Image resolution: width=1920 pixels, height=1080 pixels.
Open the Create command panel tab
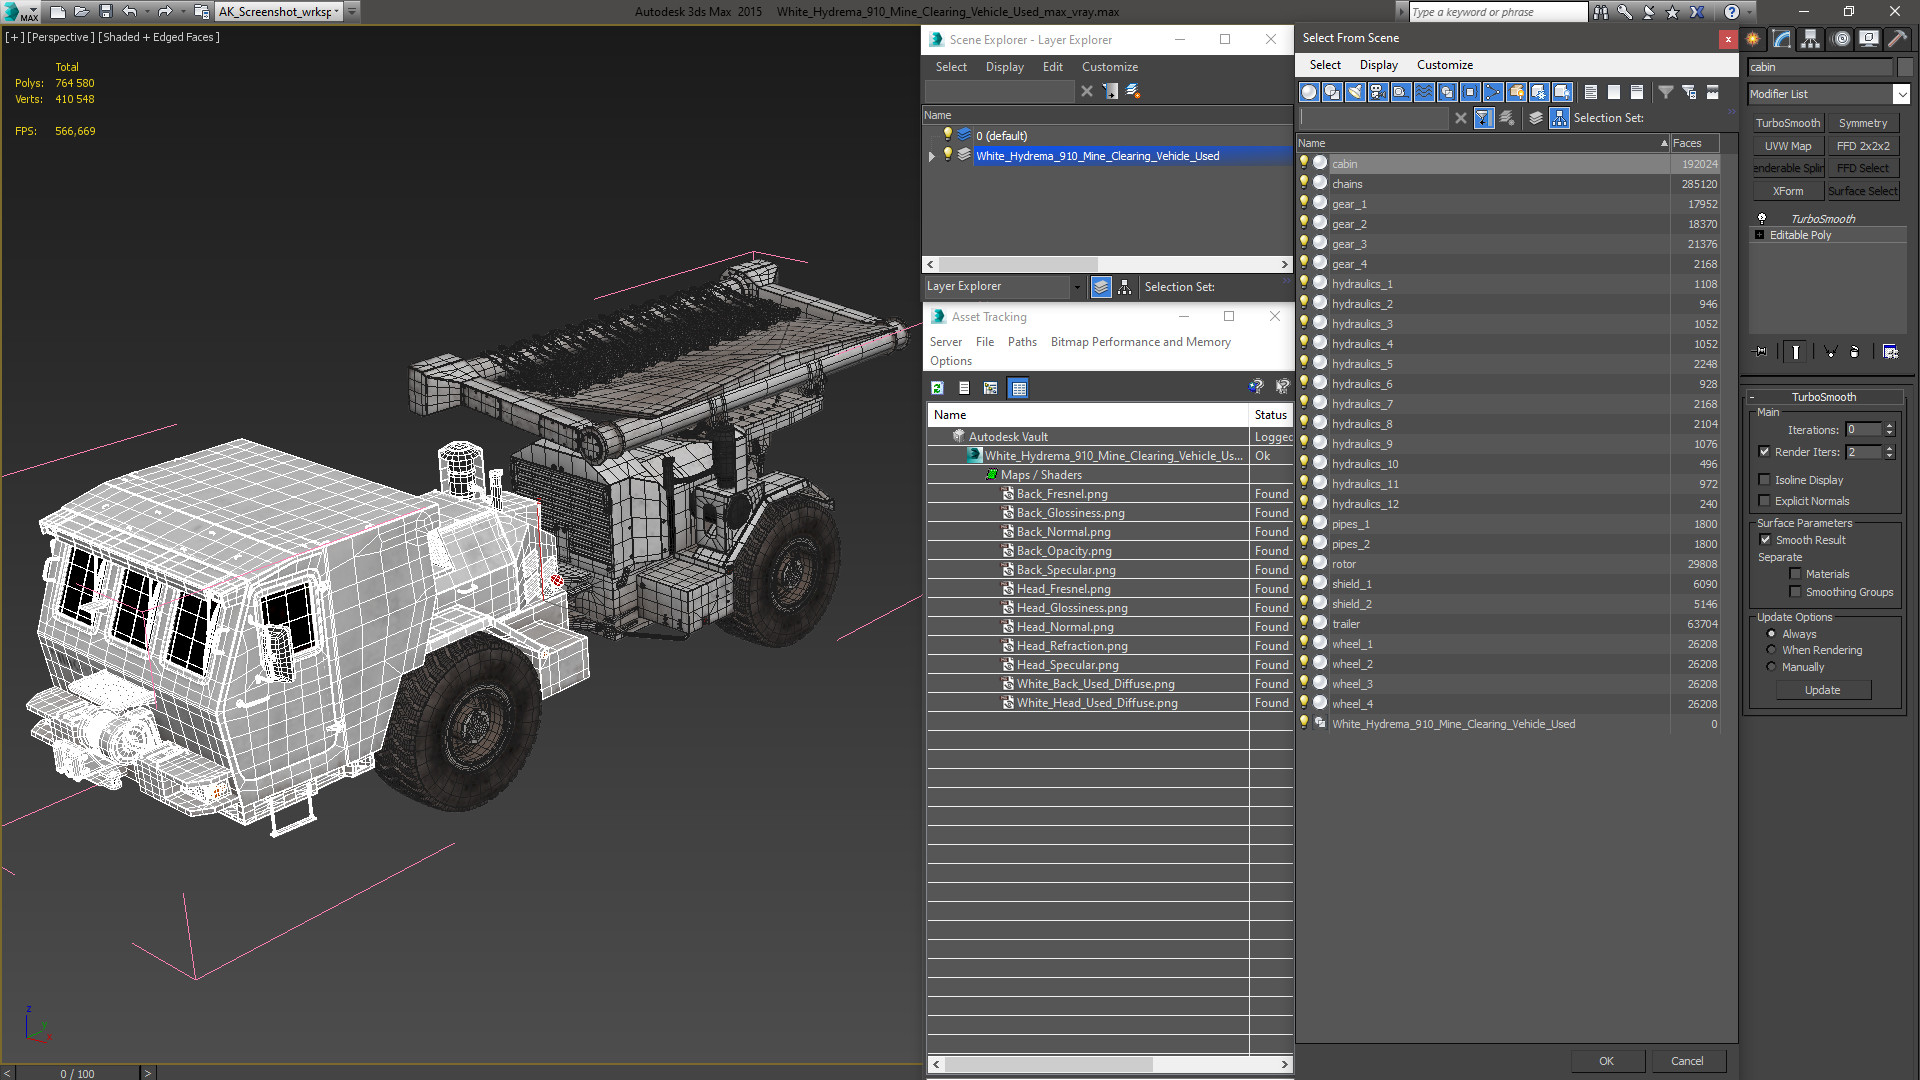1753,39
